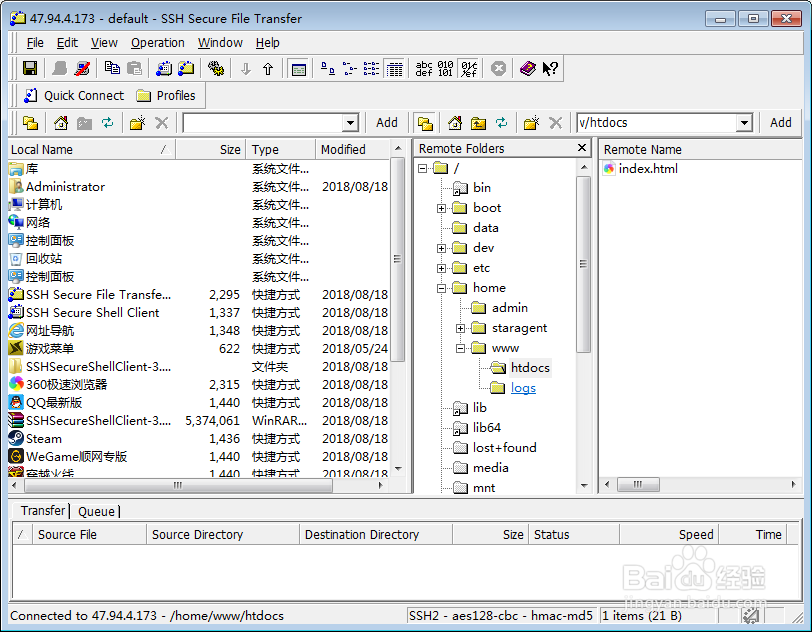This screenshot has height=632, width=812.
Task: Click the New Terminal Window toolbar icon
Action: tap(164, 68)
